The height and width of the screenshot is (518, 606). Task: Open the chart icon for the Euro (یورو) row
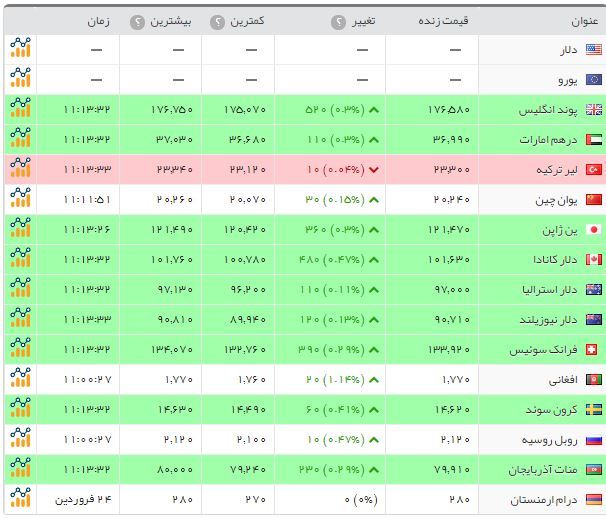tap(20, 79)
